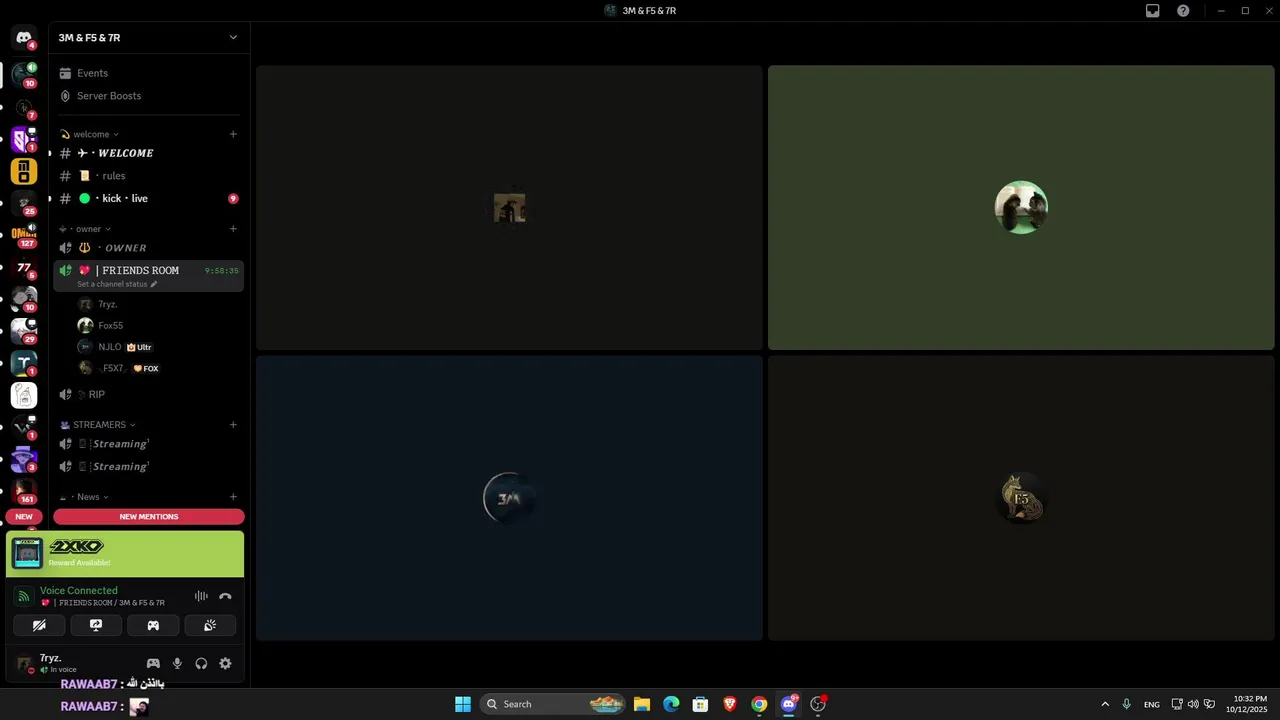
Task: Deafen with headphones icon
Action: click(201, 663)
